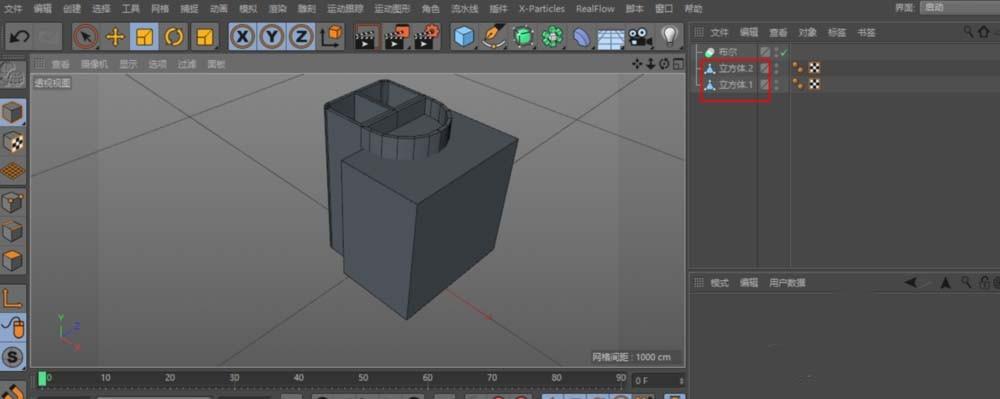This screenshot has height=399, width=1000.
Task: Add a Cube primitive object
Action: coord(464,36)
